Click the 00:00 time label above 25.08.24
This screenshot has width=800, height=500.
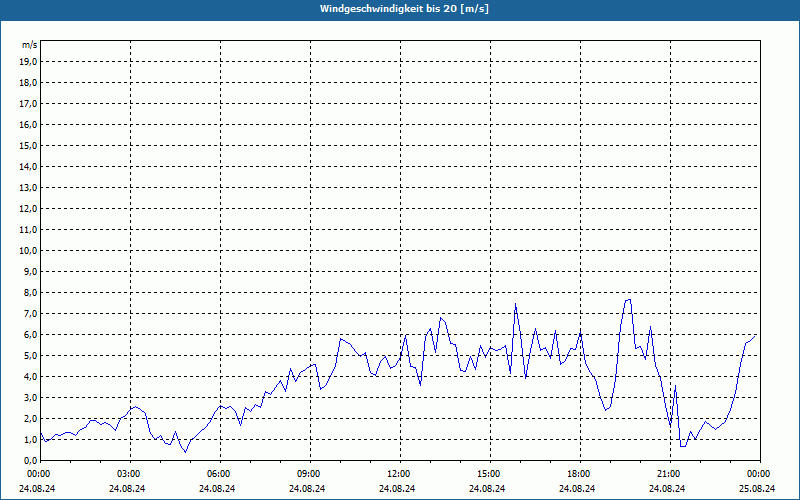click(x=759, y=474)
